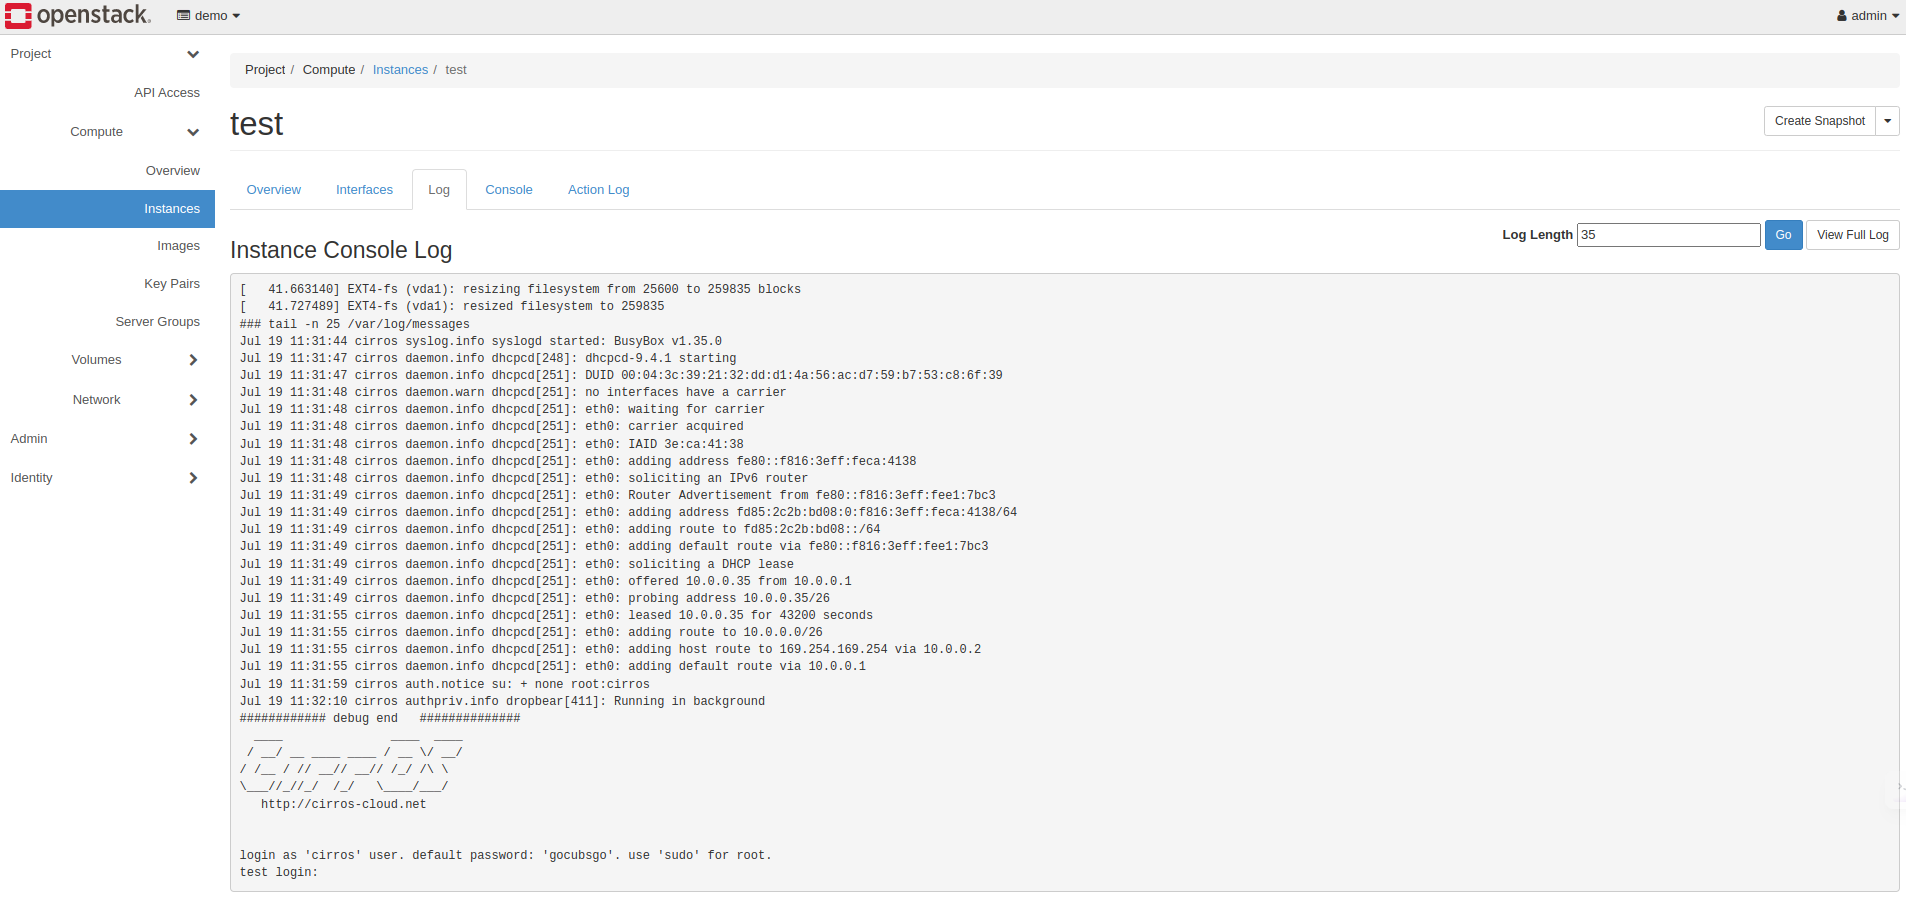
Task: Click the 'http://cirros-cloud.net' log text
Action: pos(343,805)
